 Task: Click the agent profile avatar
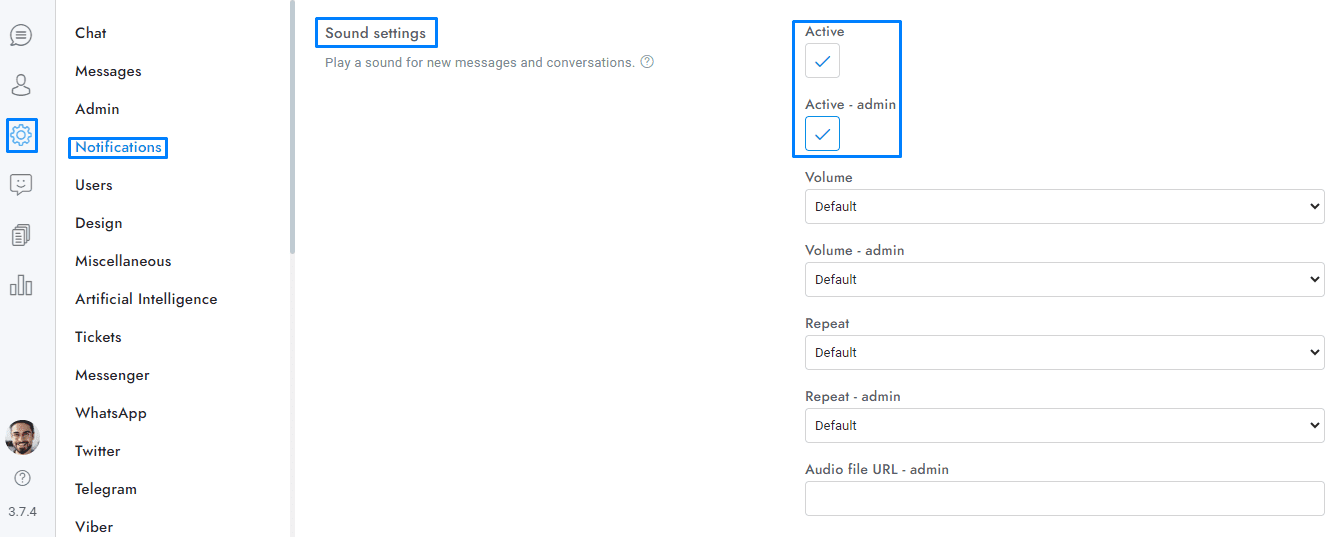coord(22,437)
